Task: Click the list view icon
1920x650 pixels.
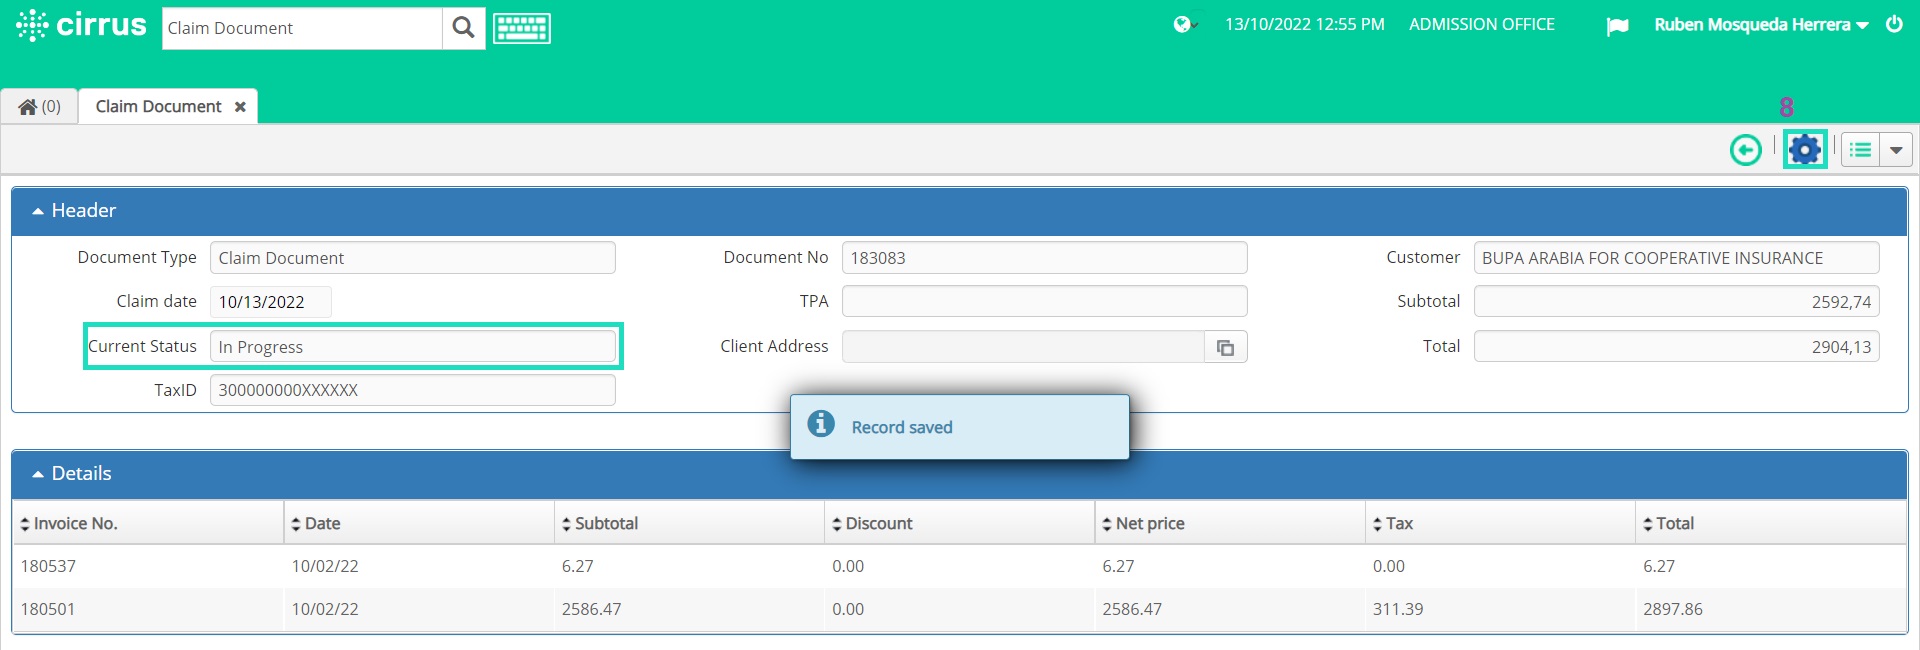Action: click(1860, 150)
